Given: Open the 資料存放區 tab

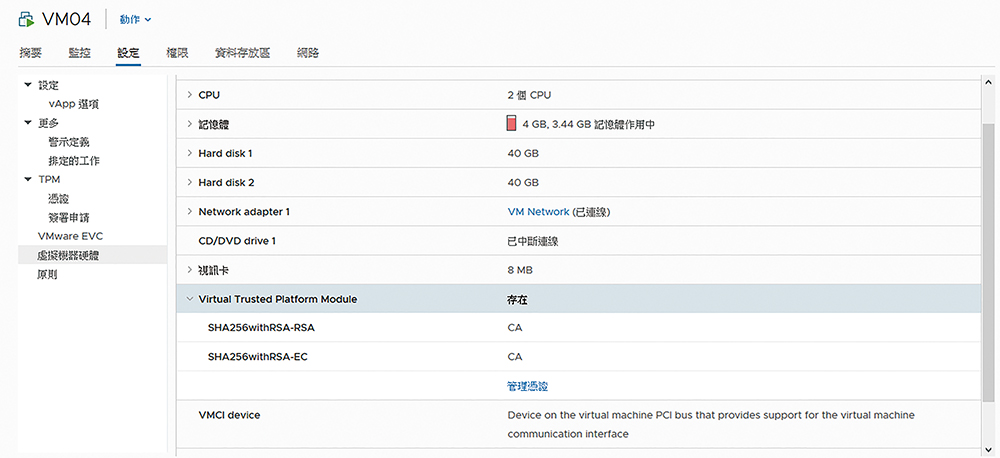Looking at the screenshot, I should pyautogui.click(x=242, y=53).
